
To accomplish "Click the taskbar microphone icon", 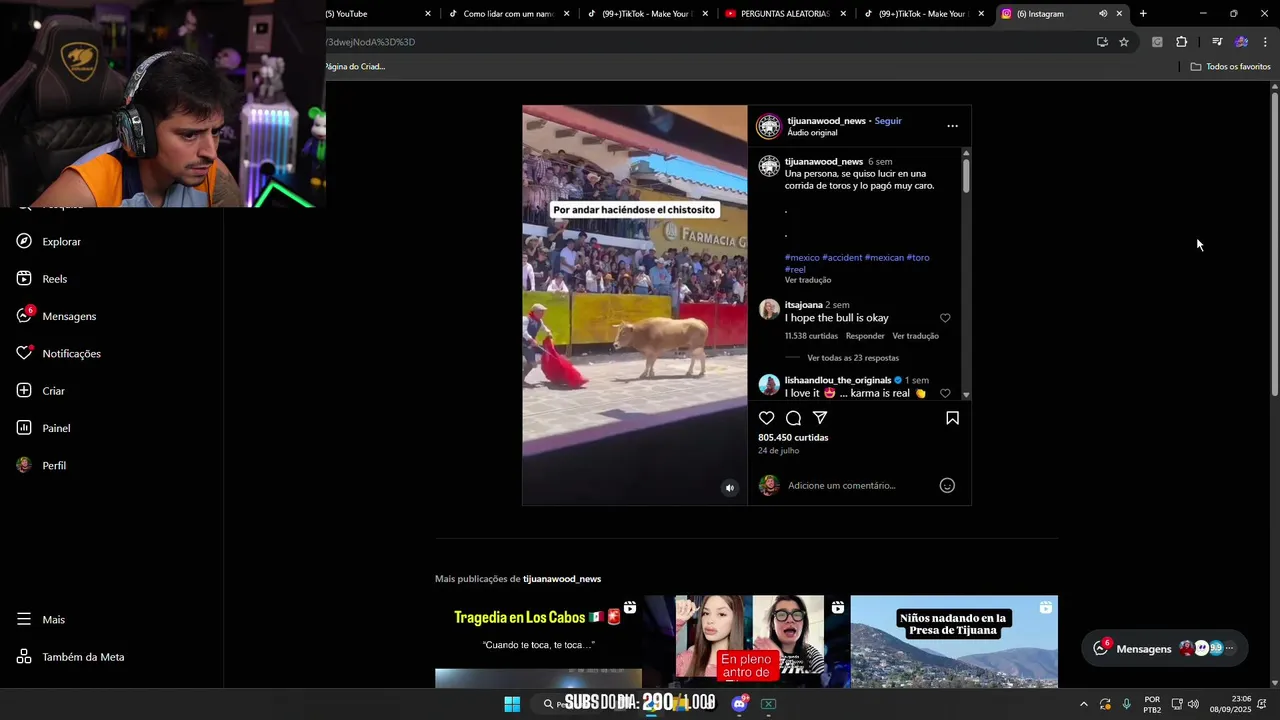I will pyautogui.click(x=1127, y=704).
